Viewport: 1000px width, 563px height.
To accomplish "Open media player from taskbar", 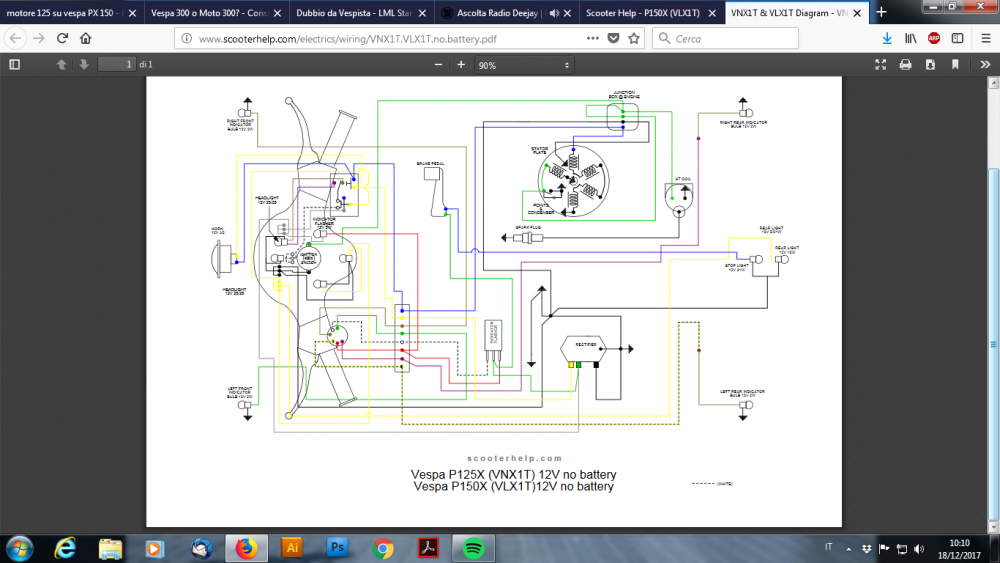I will click(154, 548).
